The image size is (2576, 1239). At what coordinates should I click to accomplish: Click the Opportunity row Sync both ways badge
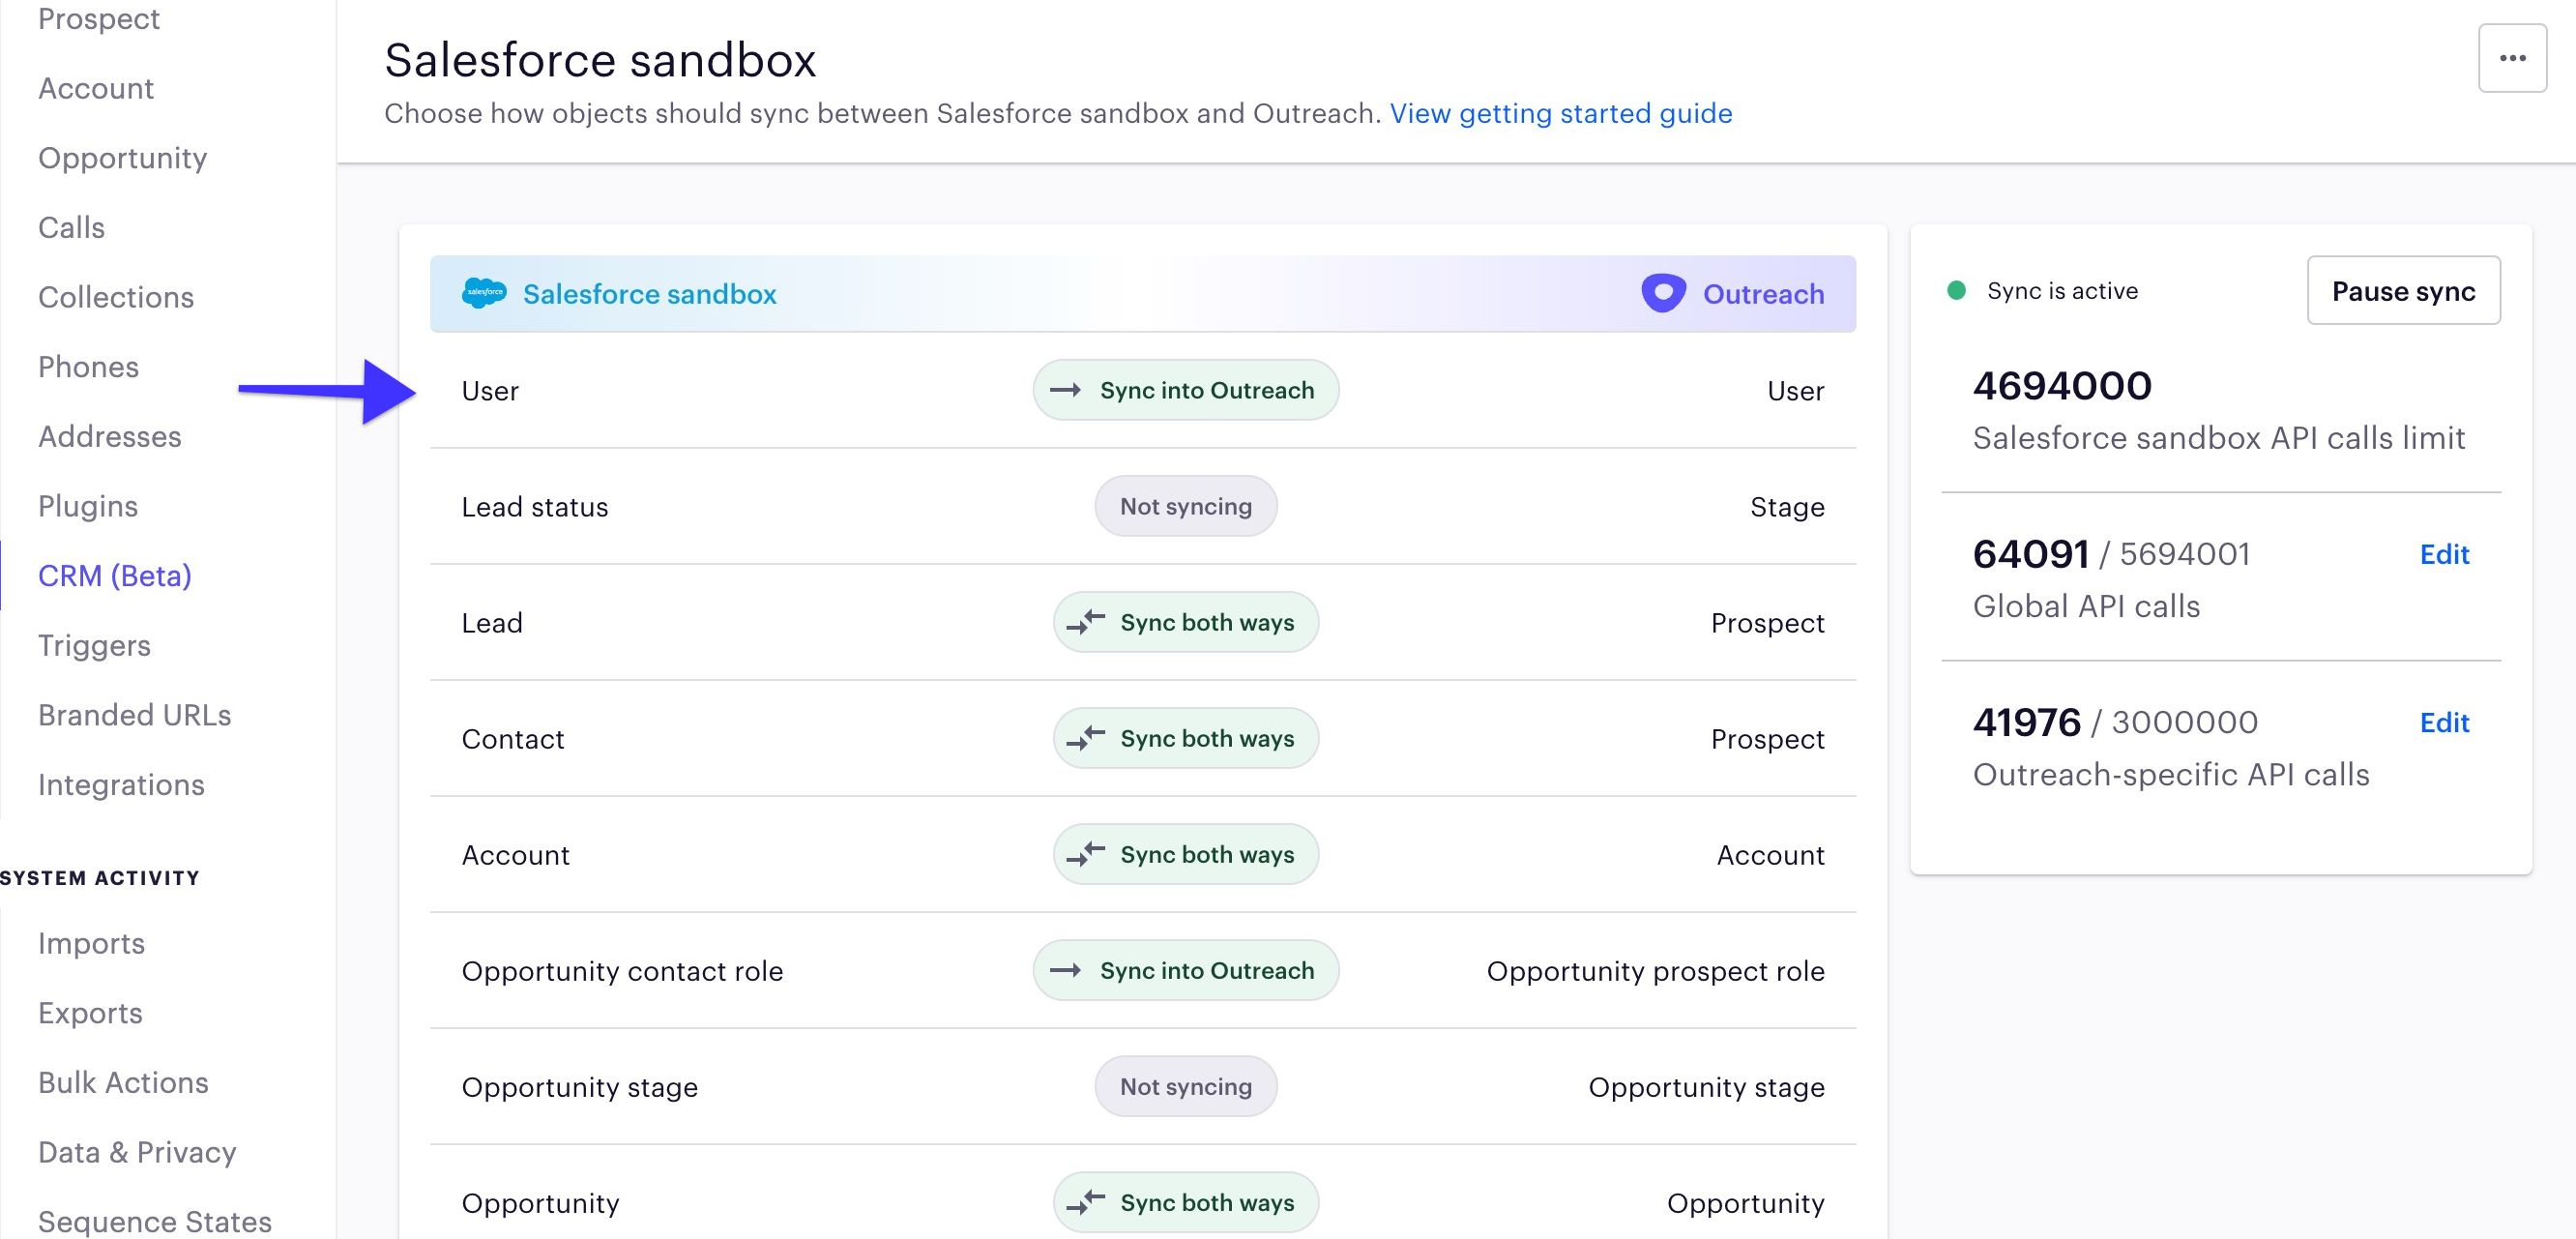point(1185,1202)
